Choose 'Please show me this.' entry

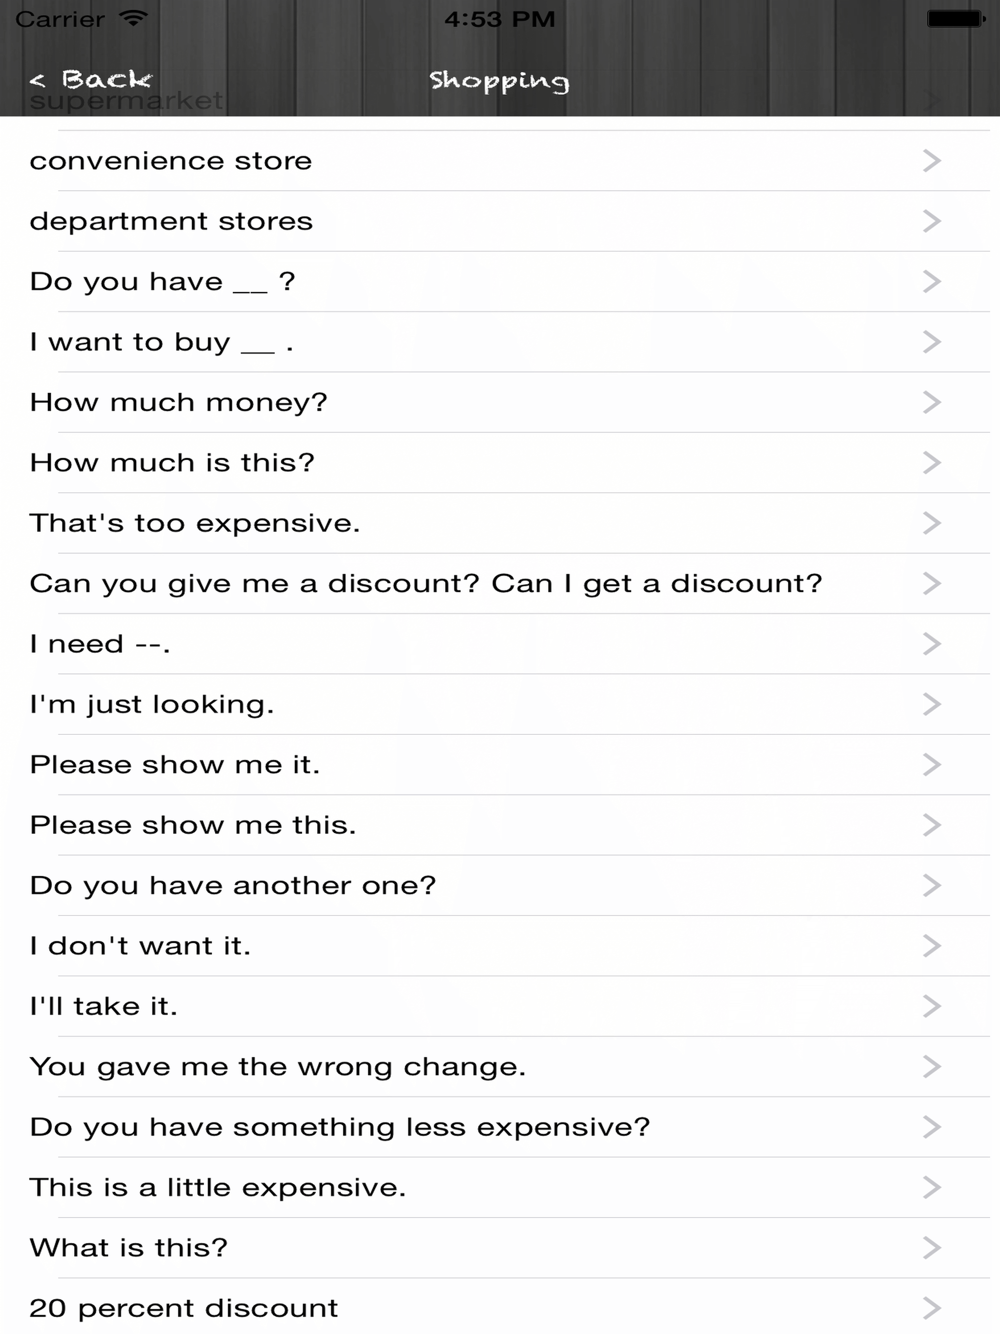[x=500, y=825]
